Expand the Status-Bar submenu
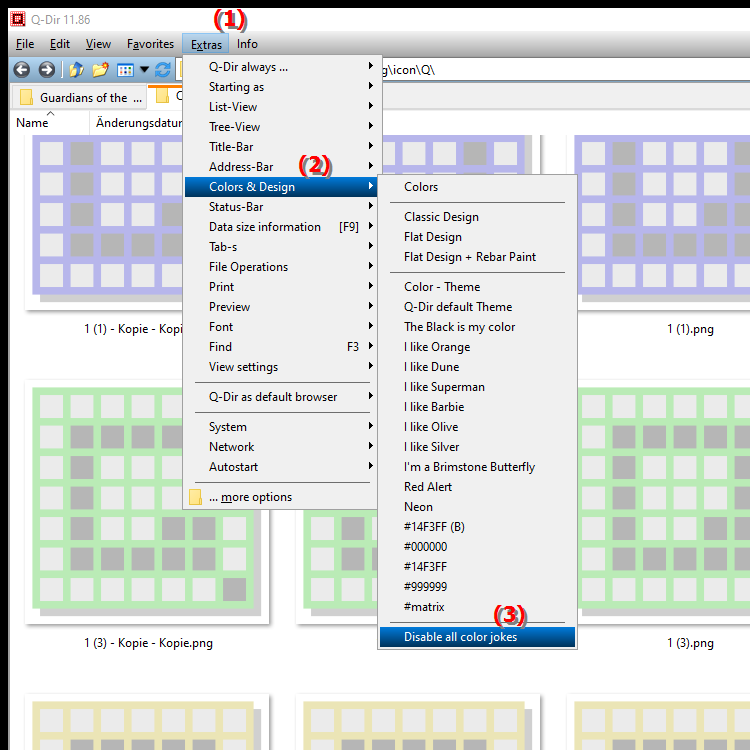This screenshot has width=750, height=750. click(x=281, y=207)
